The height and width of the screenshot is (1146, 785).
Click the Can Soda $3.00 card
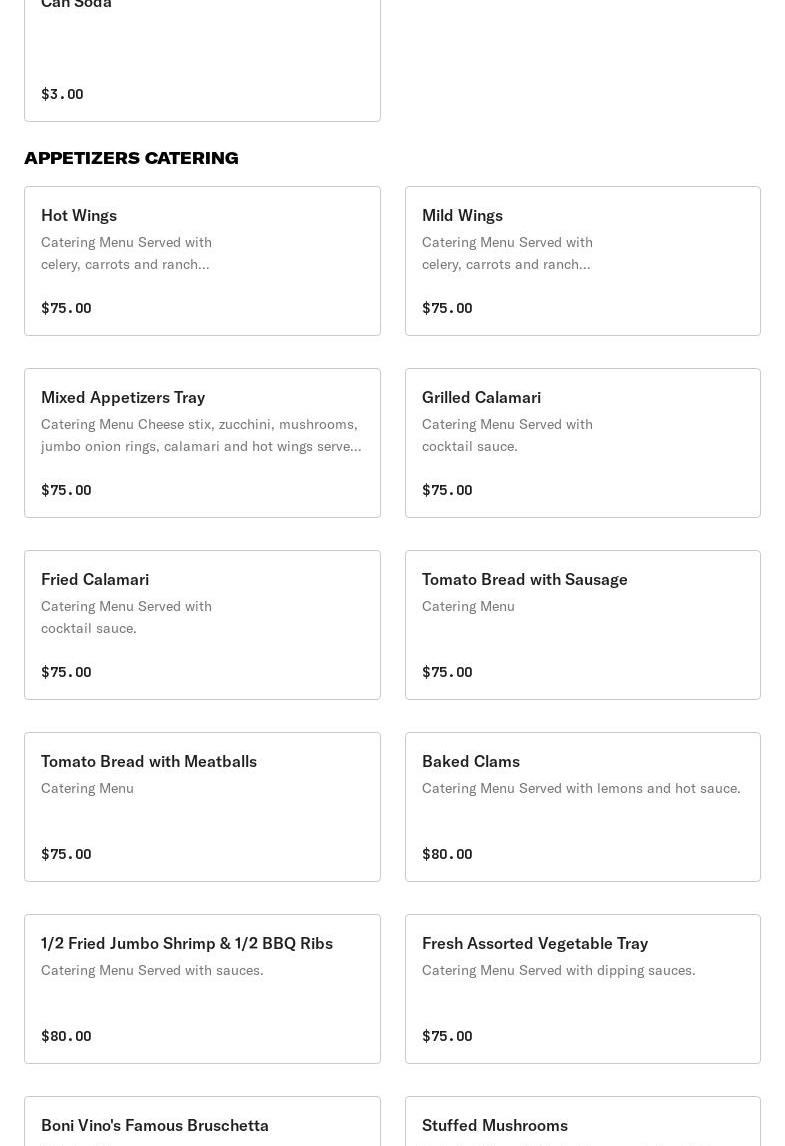(x=202, y=61)
